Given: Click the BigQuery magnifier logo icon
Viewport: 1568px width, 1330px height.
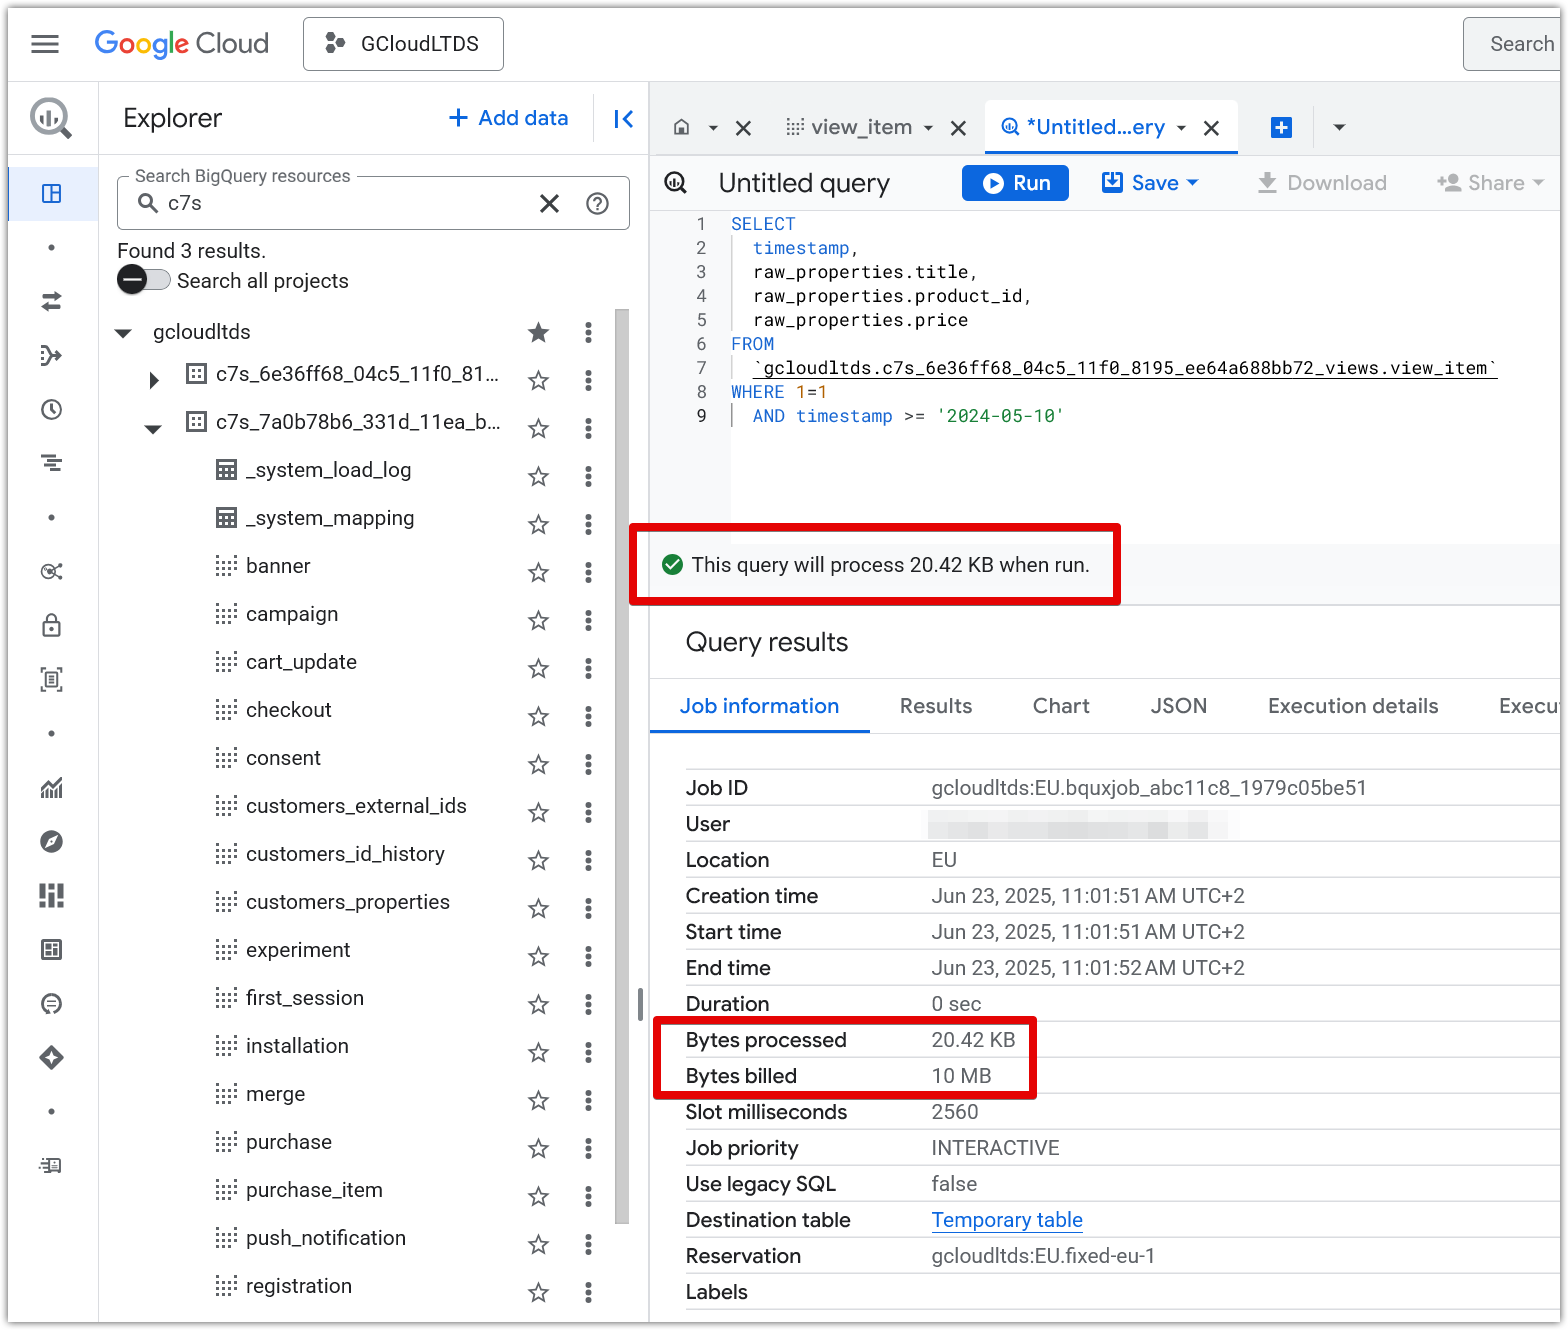Looking at the screenshot, I should coord(51,118).
